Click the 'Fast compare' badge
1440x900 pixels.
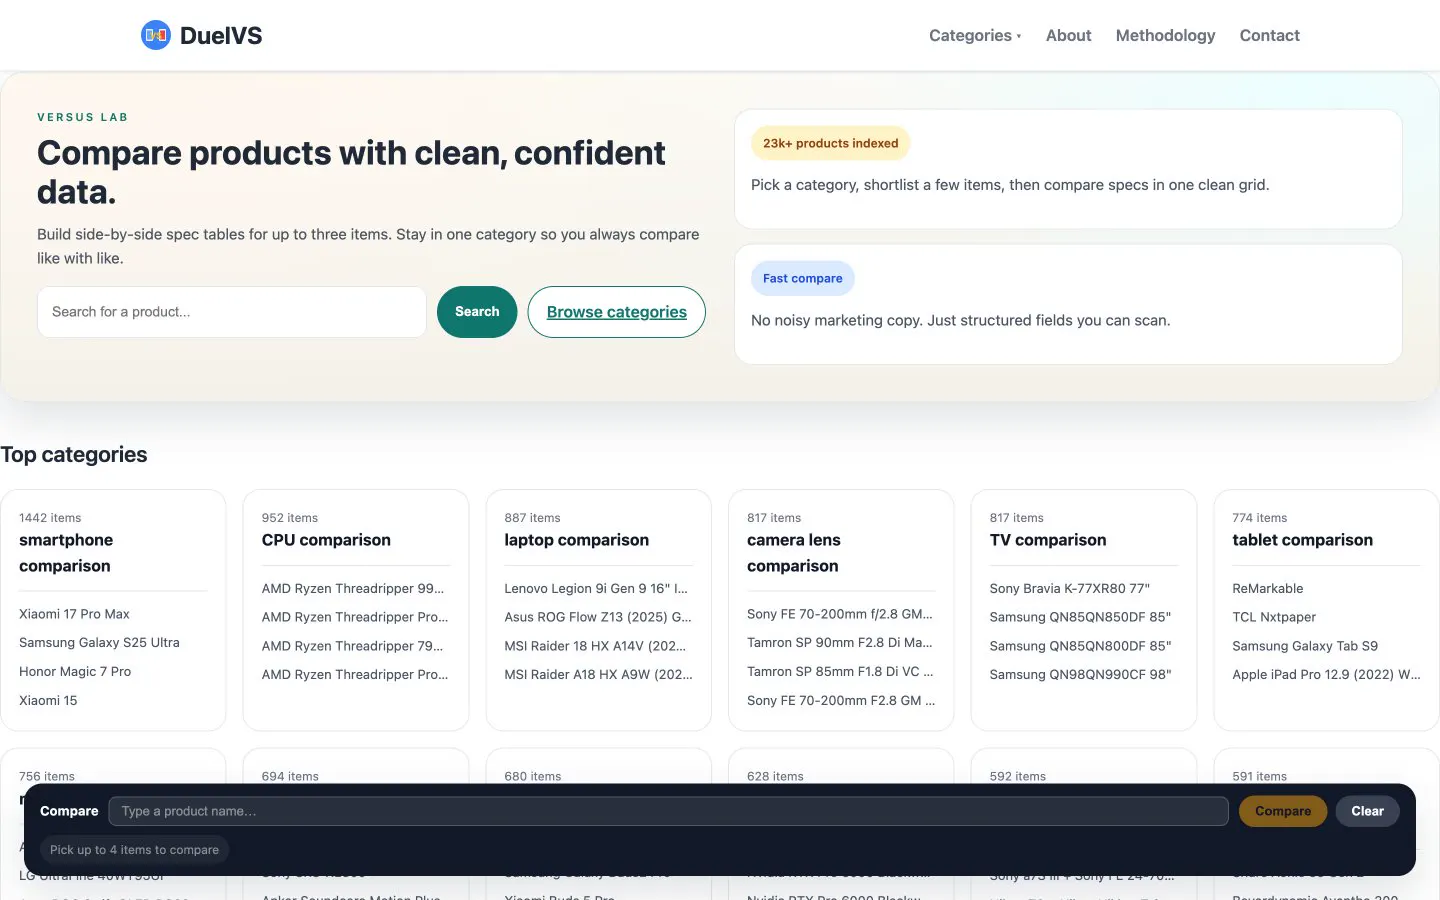[x=803, y=278]
